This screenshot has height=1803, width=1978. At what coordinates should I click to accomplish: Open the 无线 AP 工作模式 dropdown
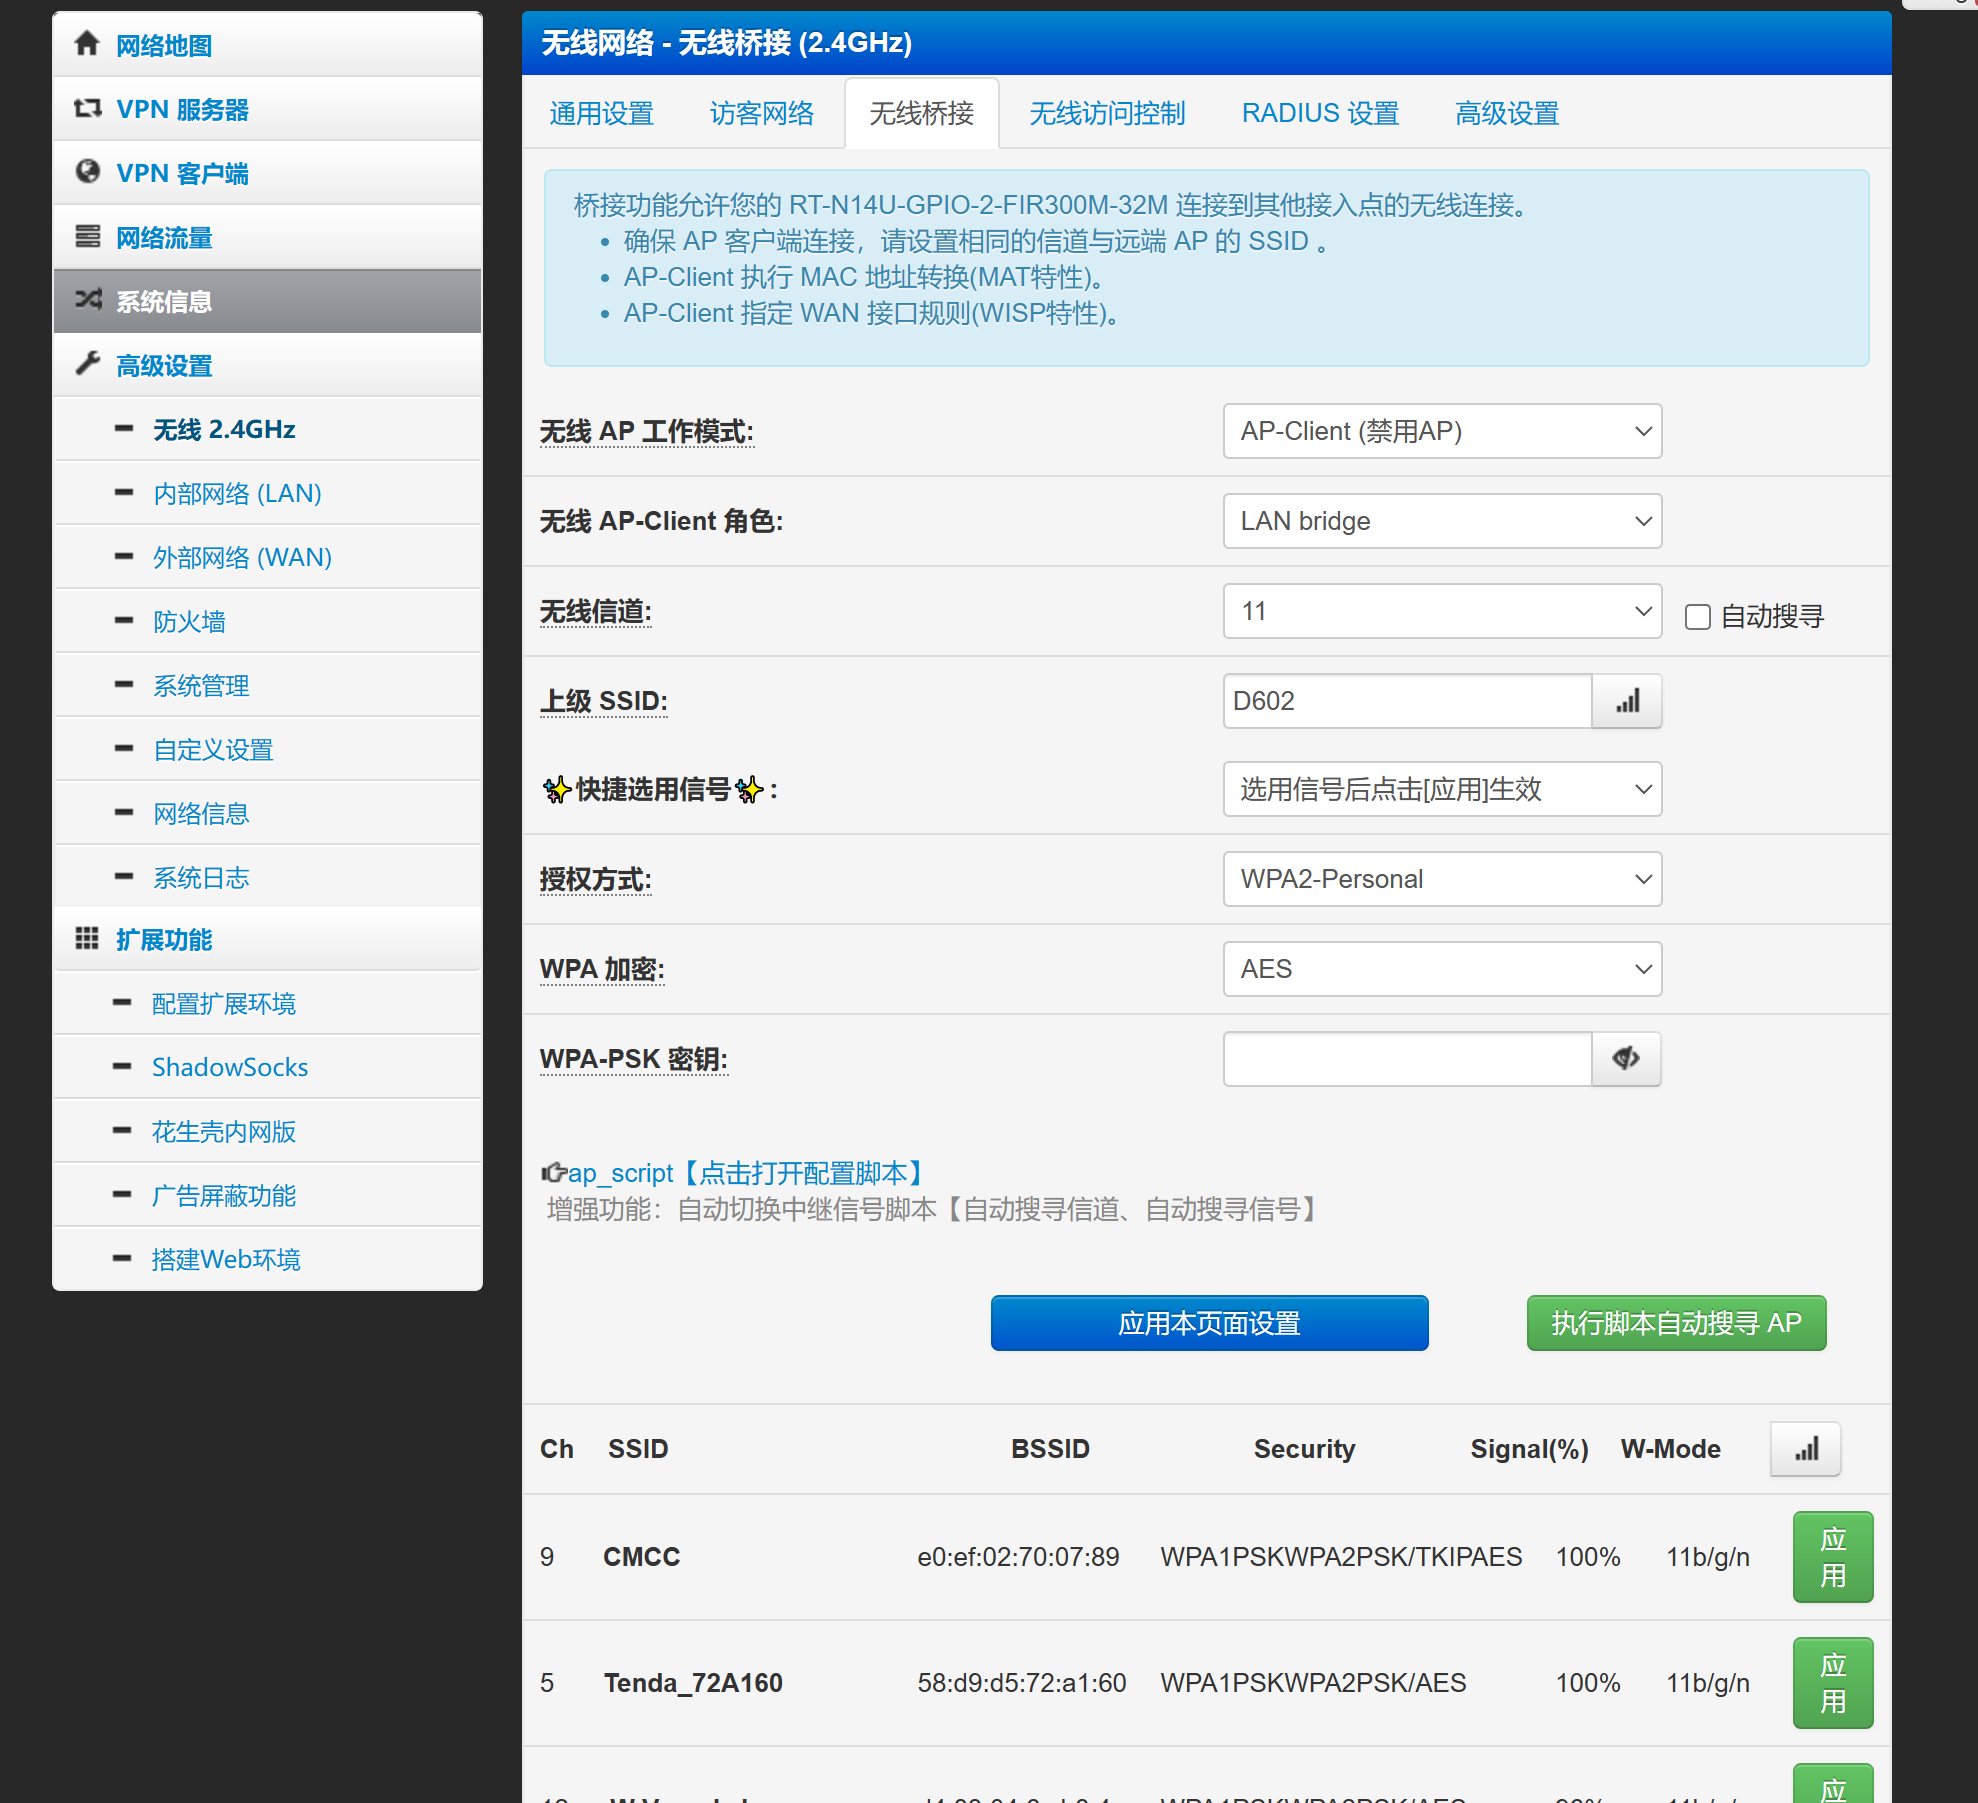point(1441,431)
